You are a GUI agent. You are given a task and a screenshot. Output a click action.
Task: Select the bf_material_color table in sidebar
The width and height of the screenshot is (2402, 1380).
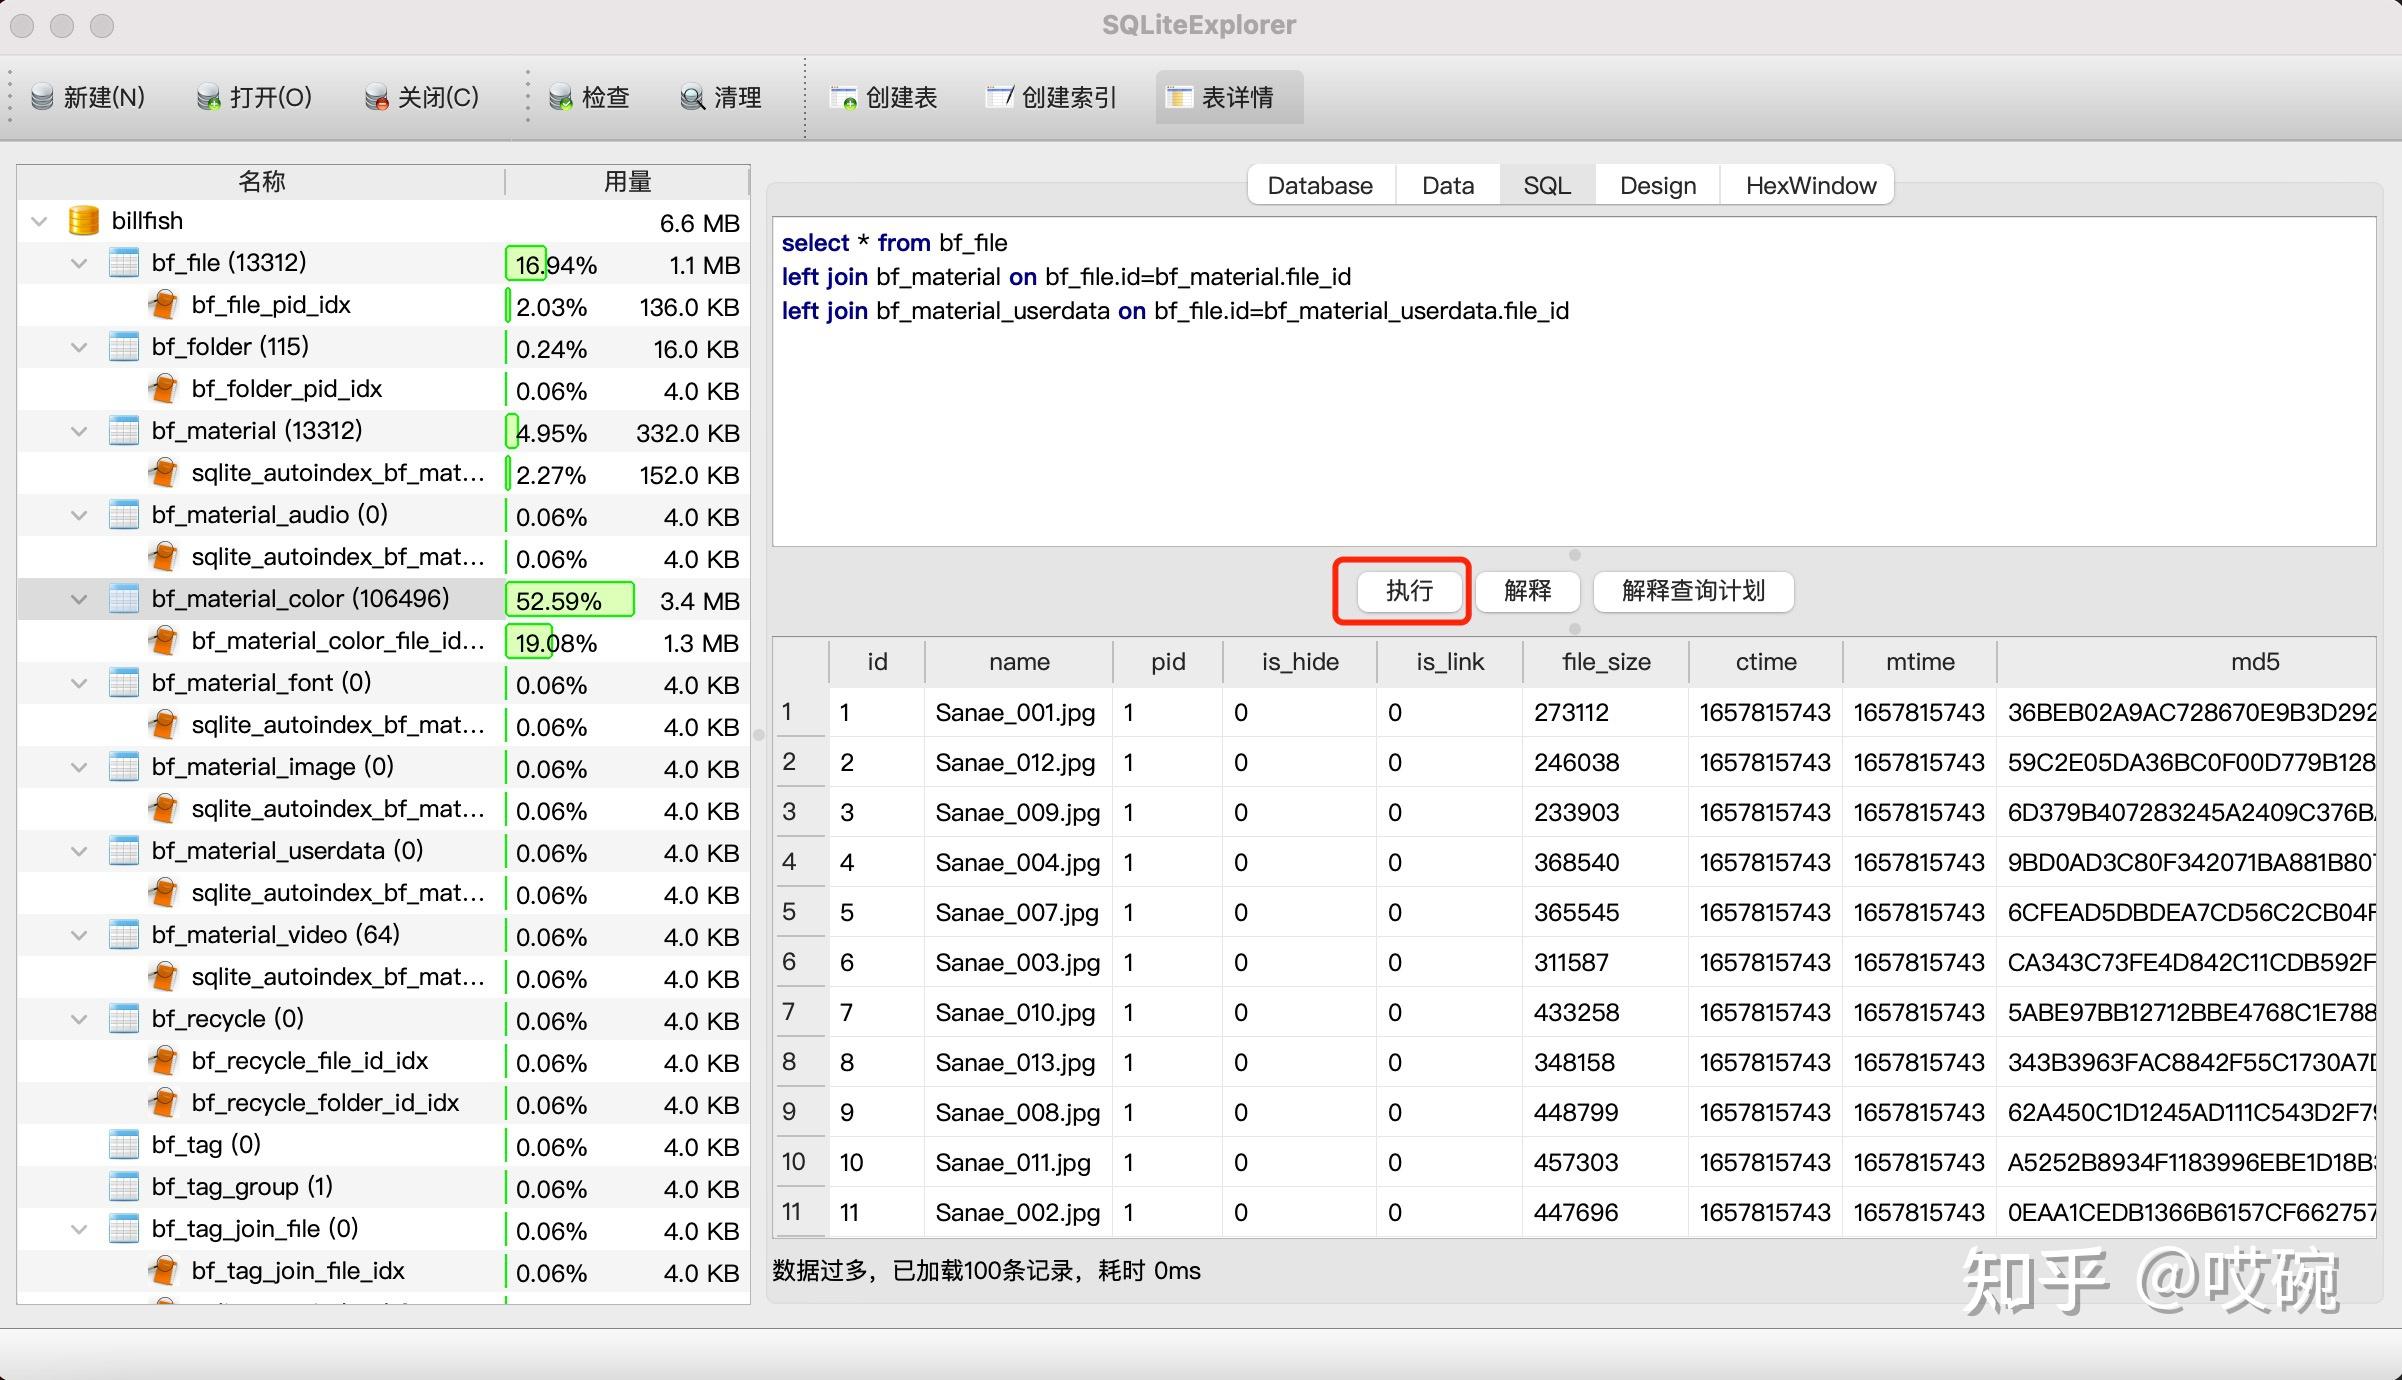pyautogui.click(x=299, y=598)
